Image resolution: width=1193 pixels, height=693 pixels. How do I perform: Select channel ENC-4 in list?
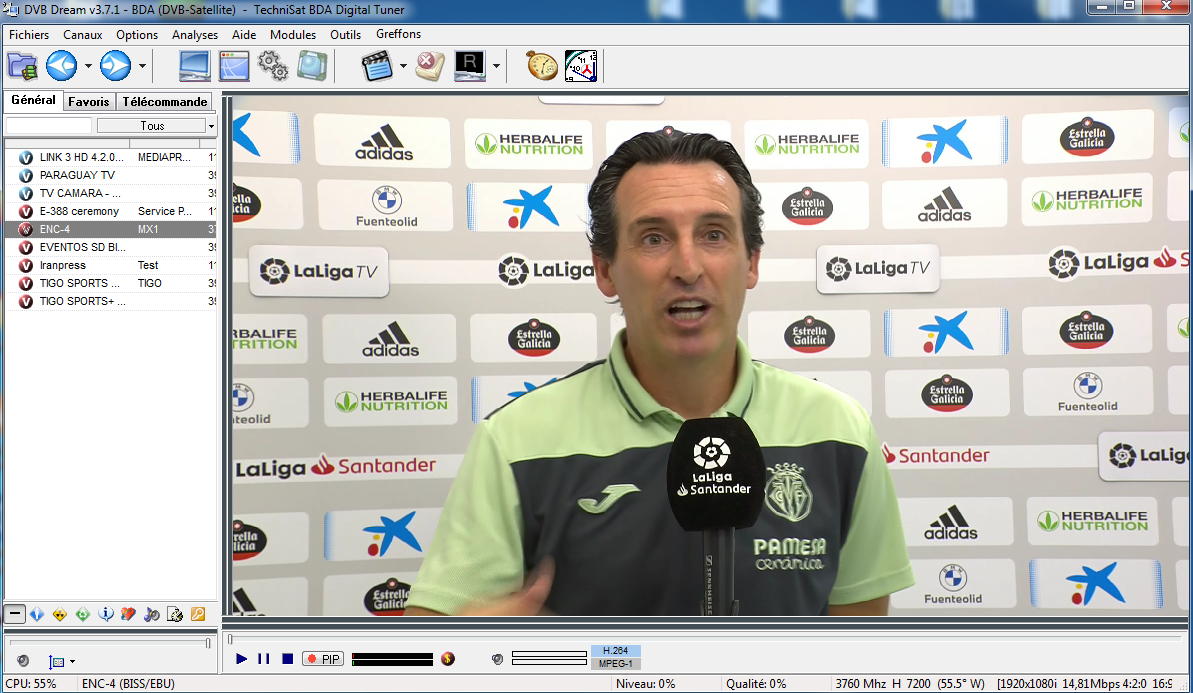pos(111,229)
